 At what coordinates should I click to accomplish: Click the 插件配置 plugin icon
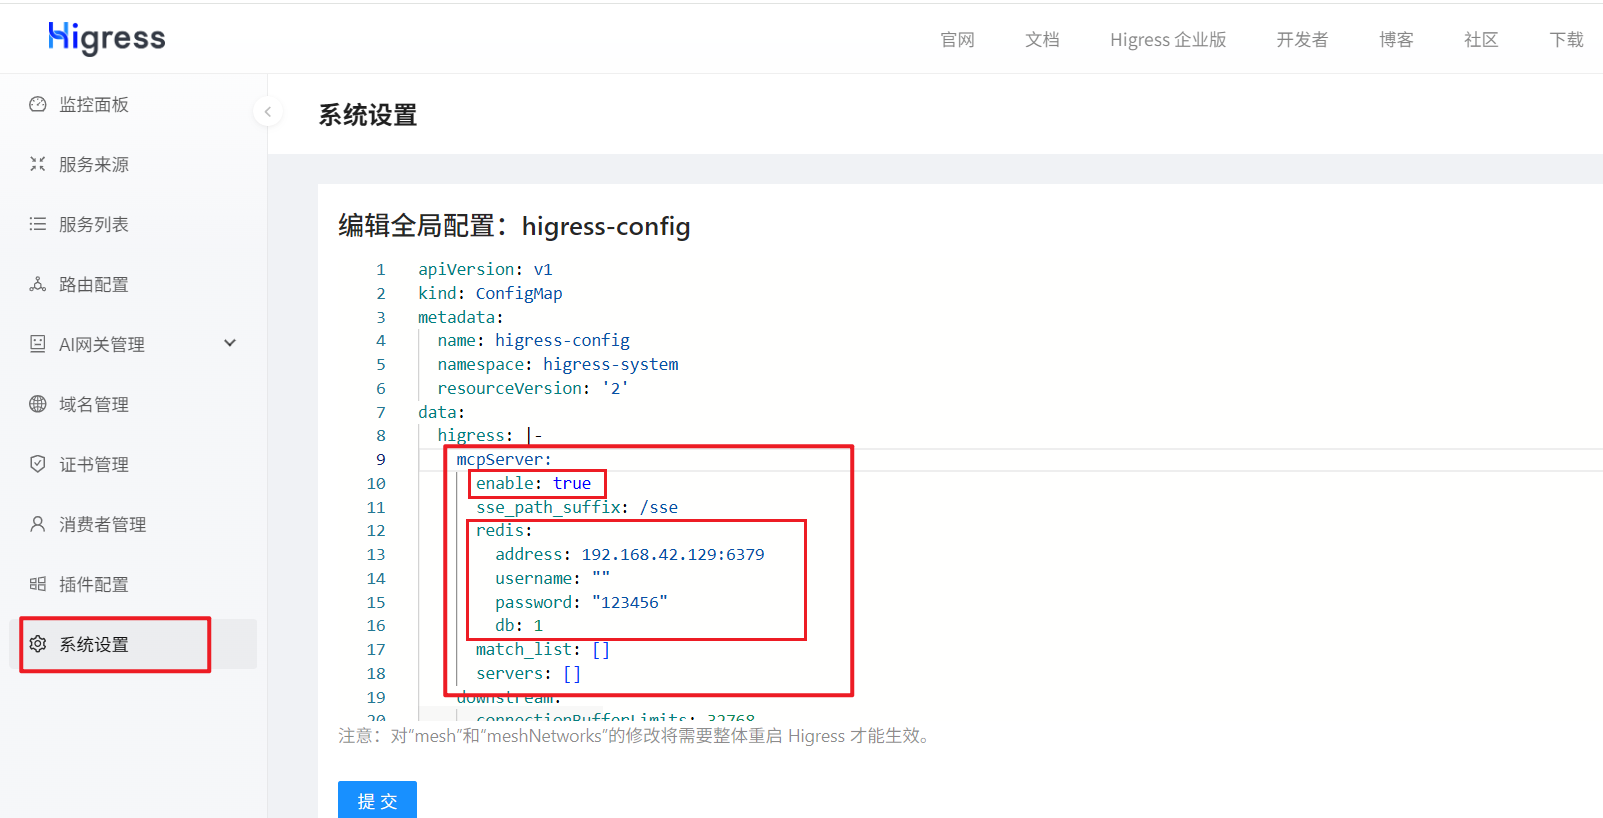(x=38, y=584)
